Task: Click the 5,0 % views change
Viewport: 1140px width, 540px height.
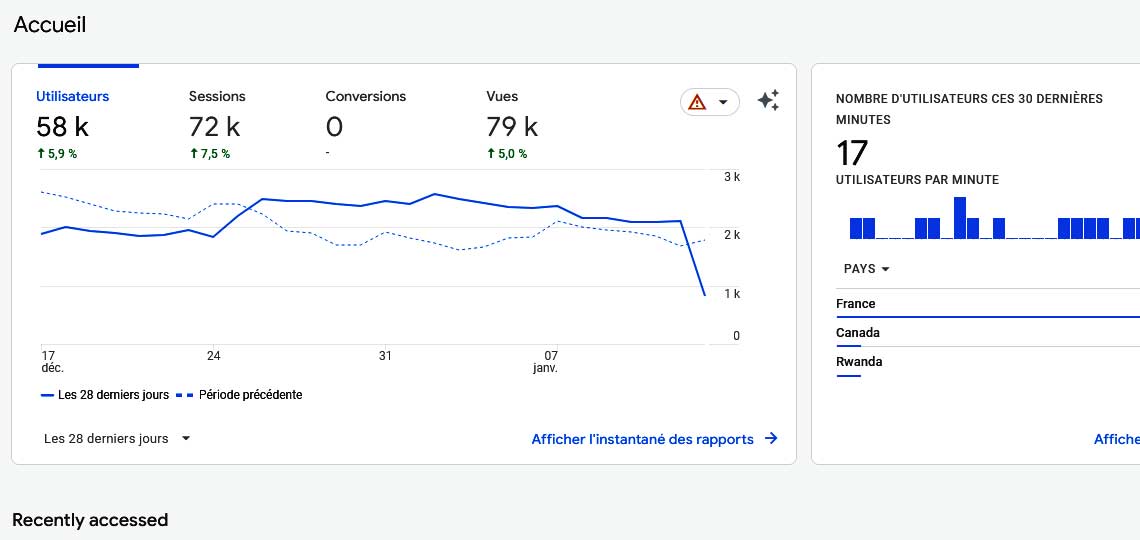Action: [x=507, y=153]
